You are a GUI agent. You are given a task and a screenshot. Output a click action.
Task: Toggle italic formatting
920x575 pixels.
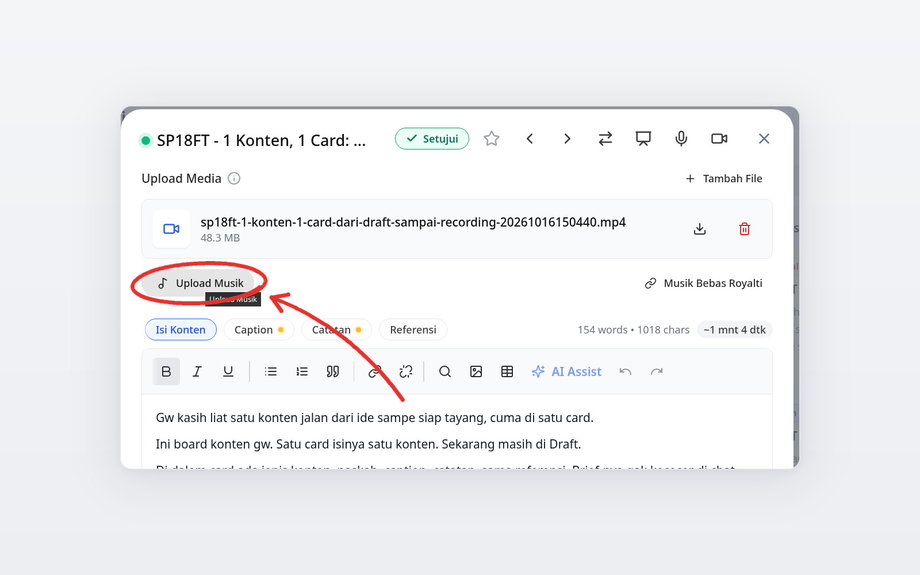[197, 371]
